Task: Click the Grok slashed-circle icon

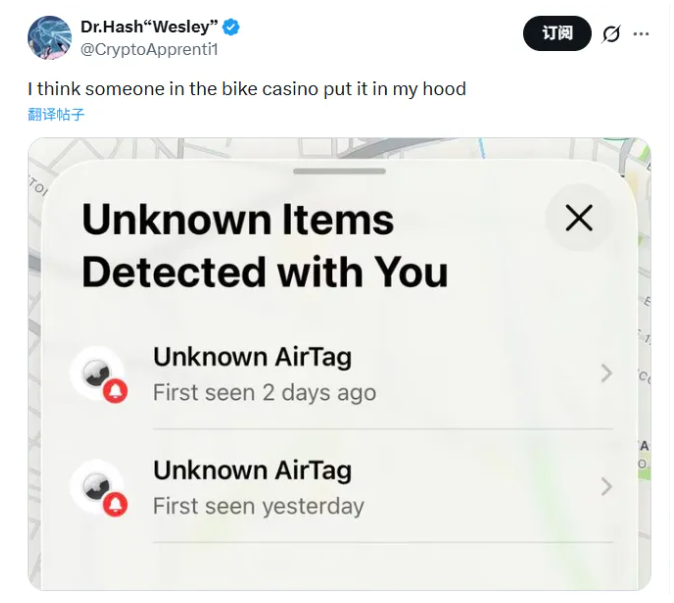Action: click(x=611, y=34)
